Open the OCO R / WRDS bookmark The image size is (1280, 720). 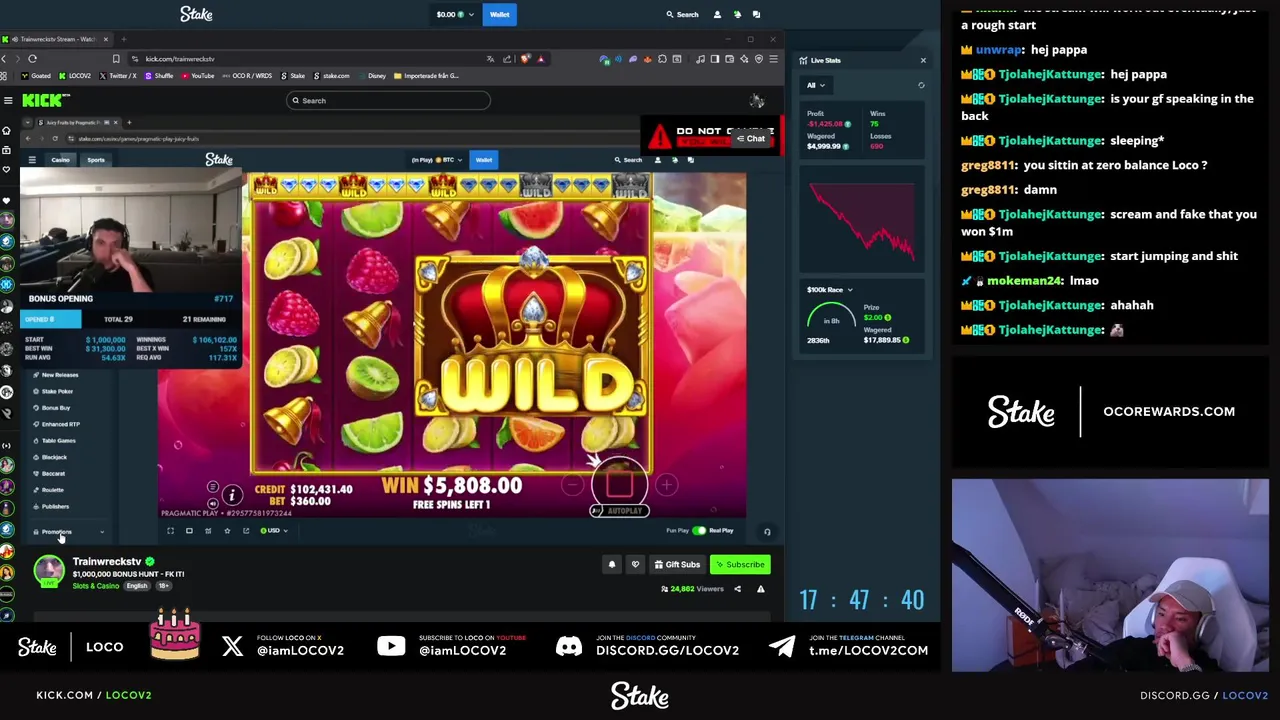coord(247,76)
